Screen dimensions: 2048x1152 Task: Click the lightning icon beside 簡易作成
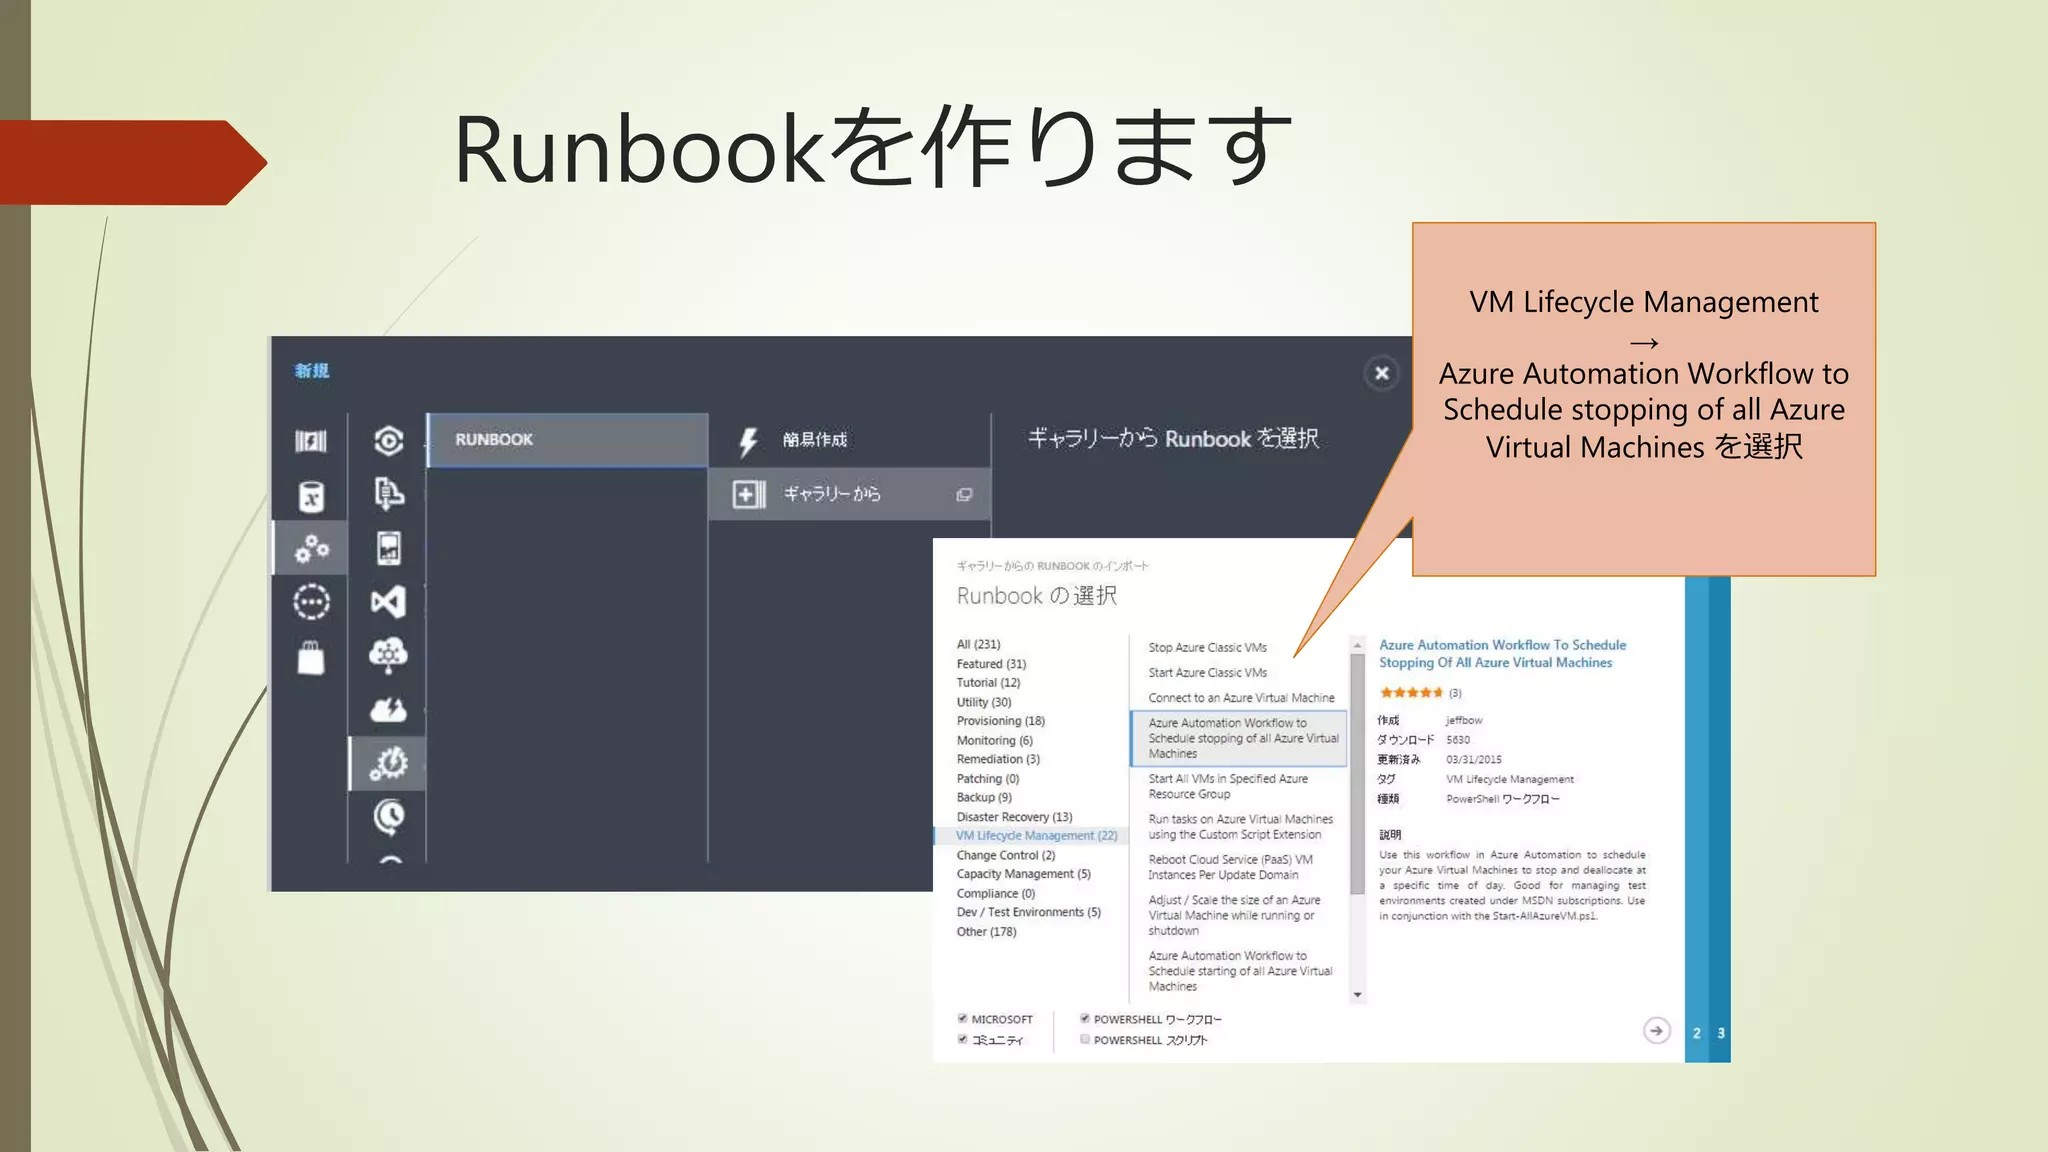[x=748, y=441]
